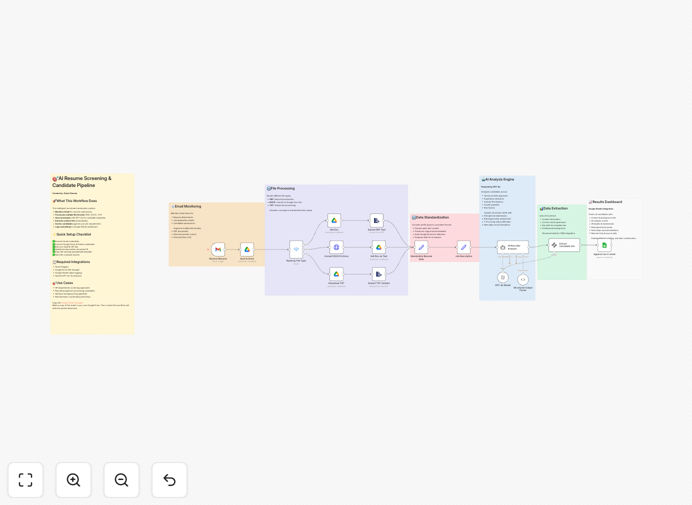Click the Data Standardization note heading
692x505 pixels.
coord(431,218)
